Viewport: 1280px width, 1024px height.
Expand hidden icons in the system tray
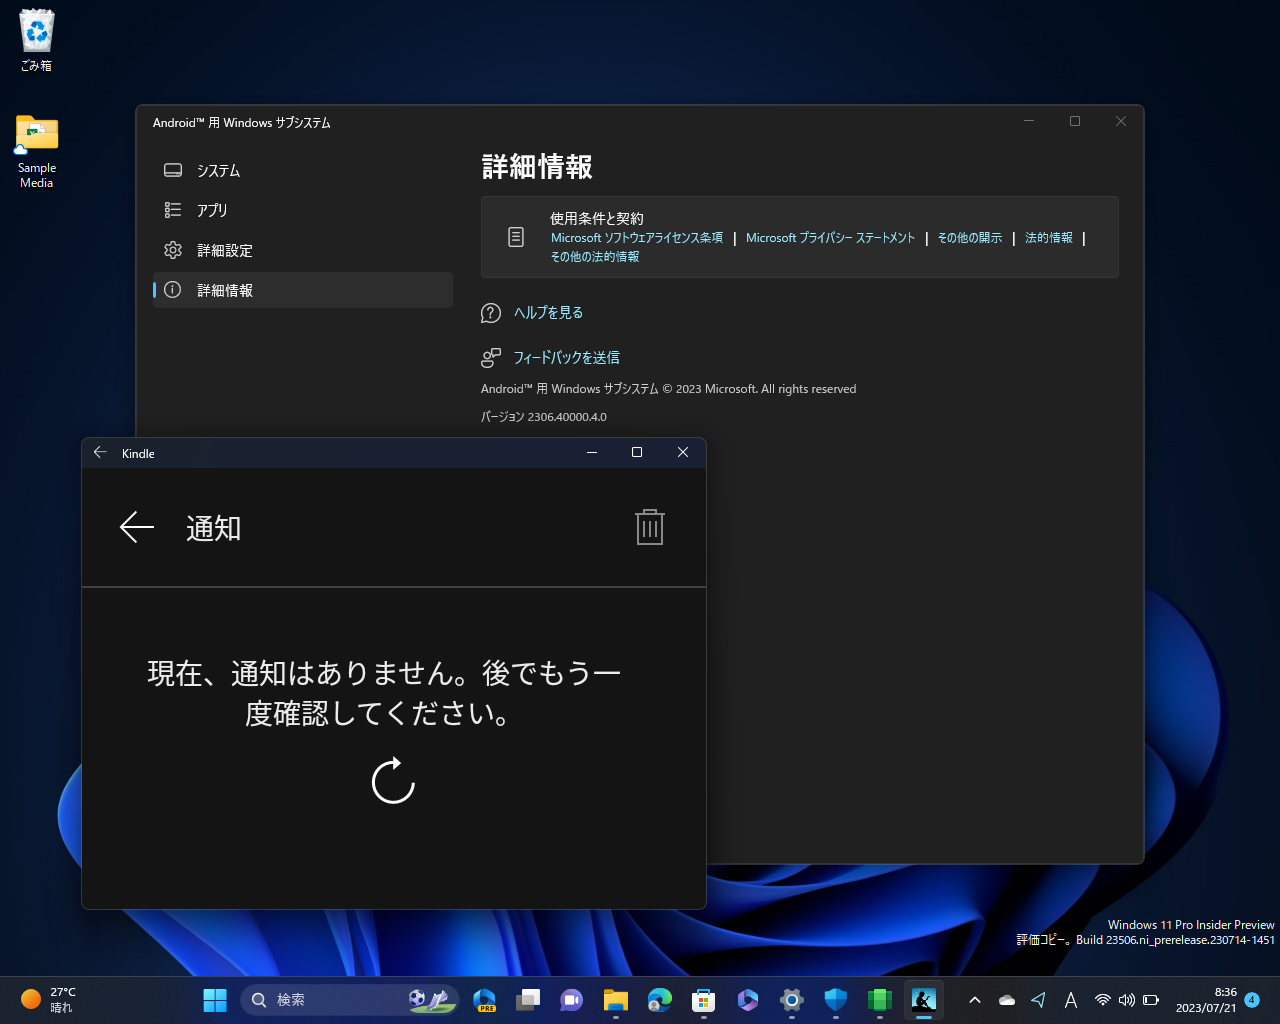(974, 1000)
